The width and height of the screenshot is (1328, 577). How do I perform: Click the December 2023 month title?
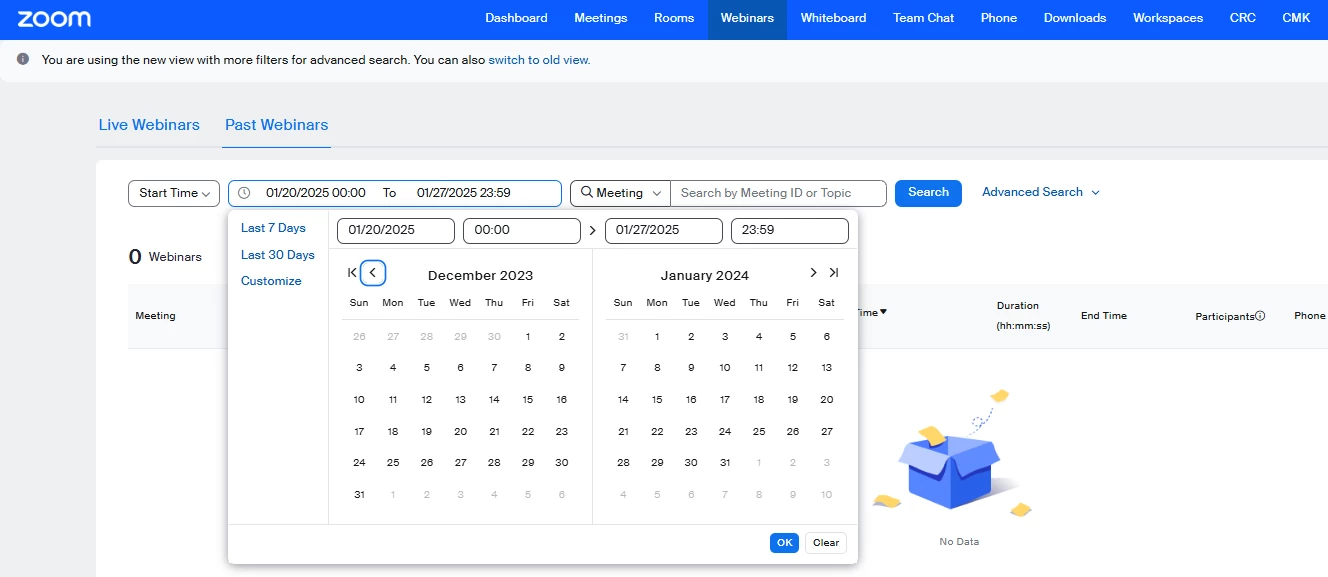[480, 276]
